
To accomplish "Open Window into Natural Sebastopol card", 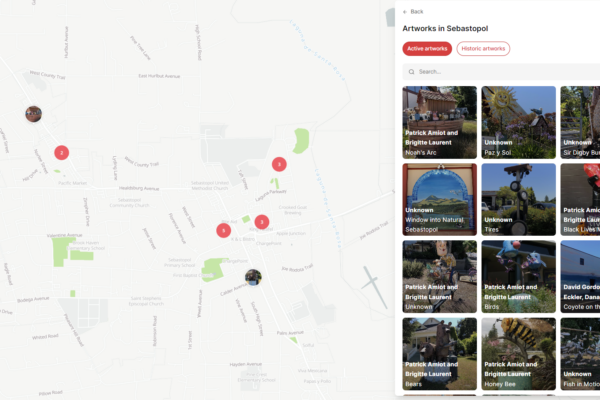I will tap(440, 199).
